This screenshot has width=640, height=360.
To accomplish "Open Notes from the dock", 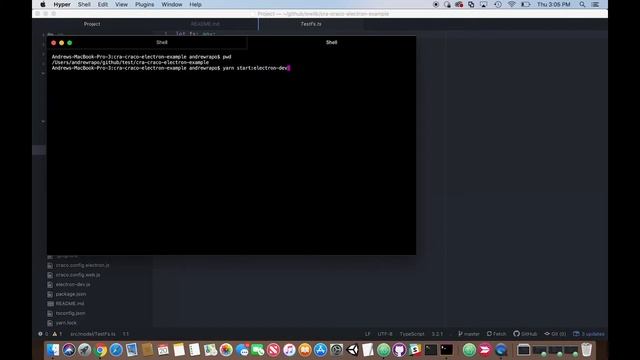I will click(179, 350).
